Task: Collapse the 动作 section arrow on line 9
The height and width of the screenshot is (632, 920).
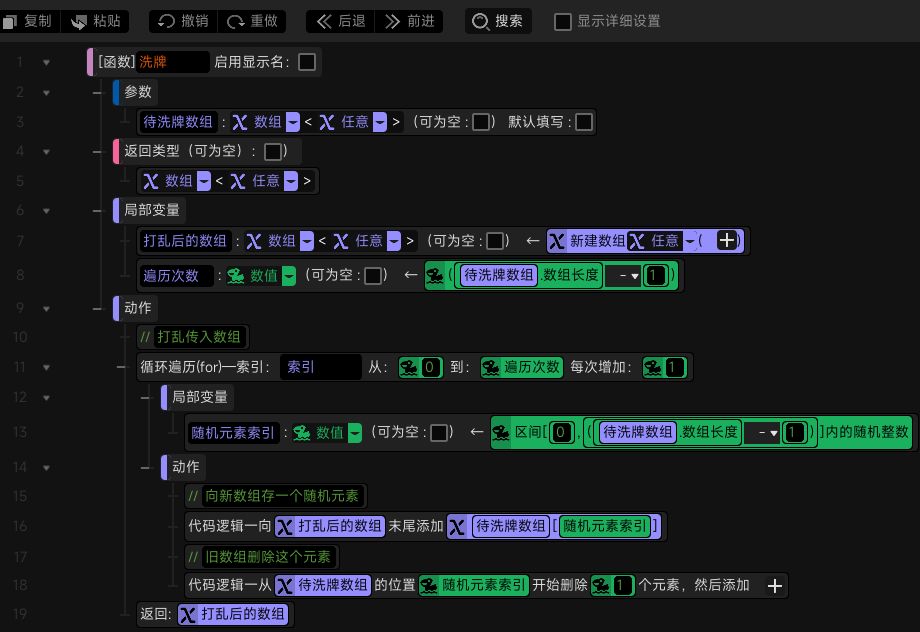Action: 46,309
